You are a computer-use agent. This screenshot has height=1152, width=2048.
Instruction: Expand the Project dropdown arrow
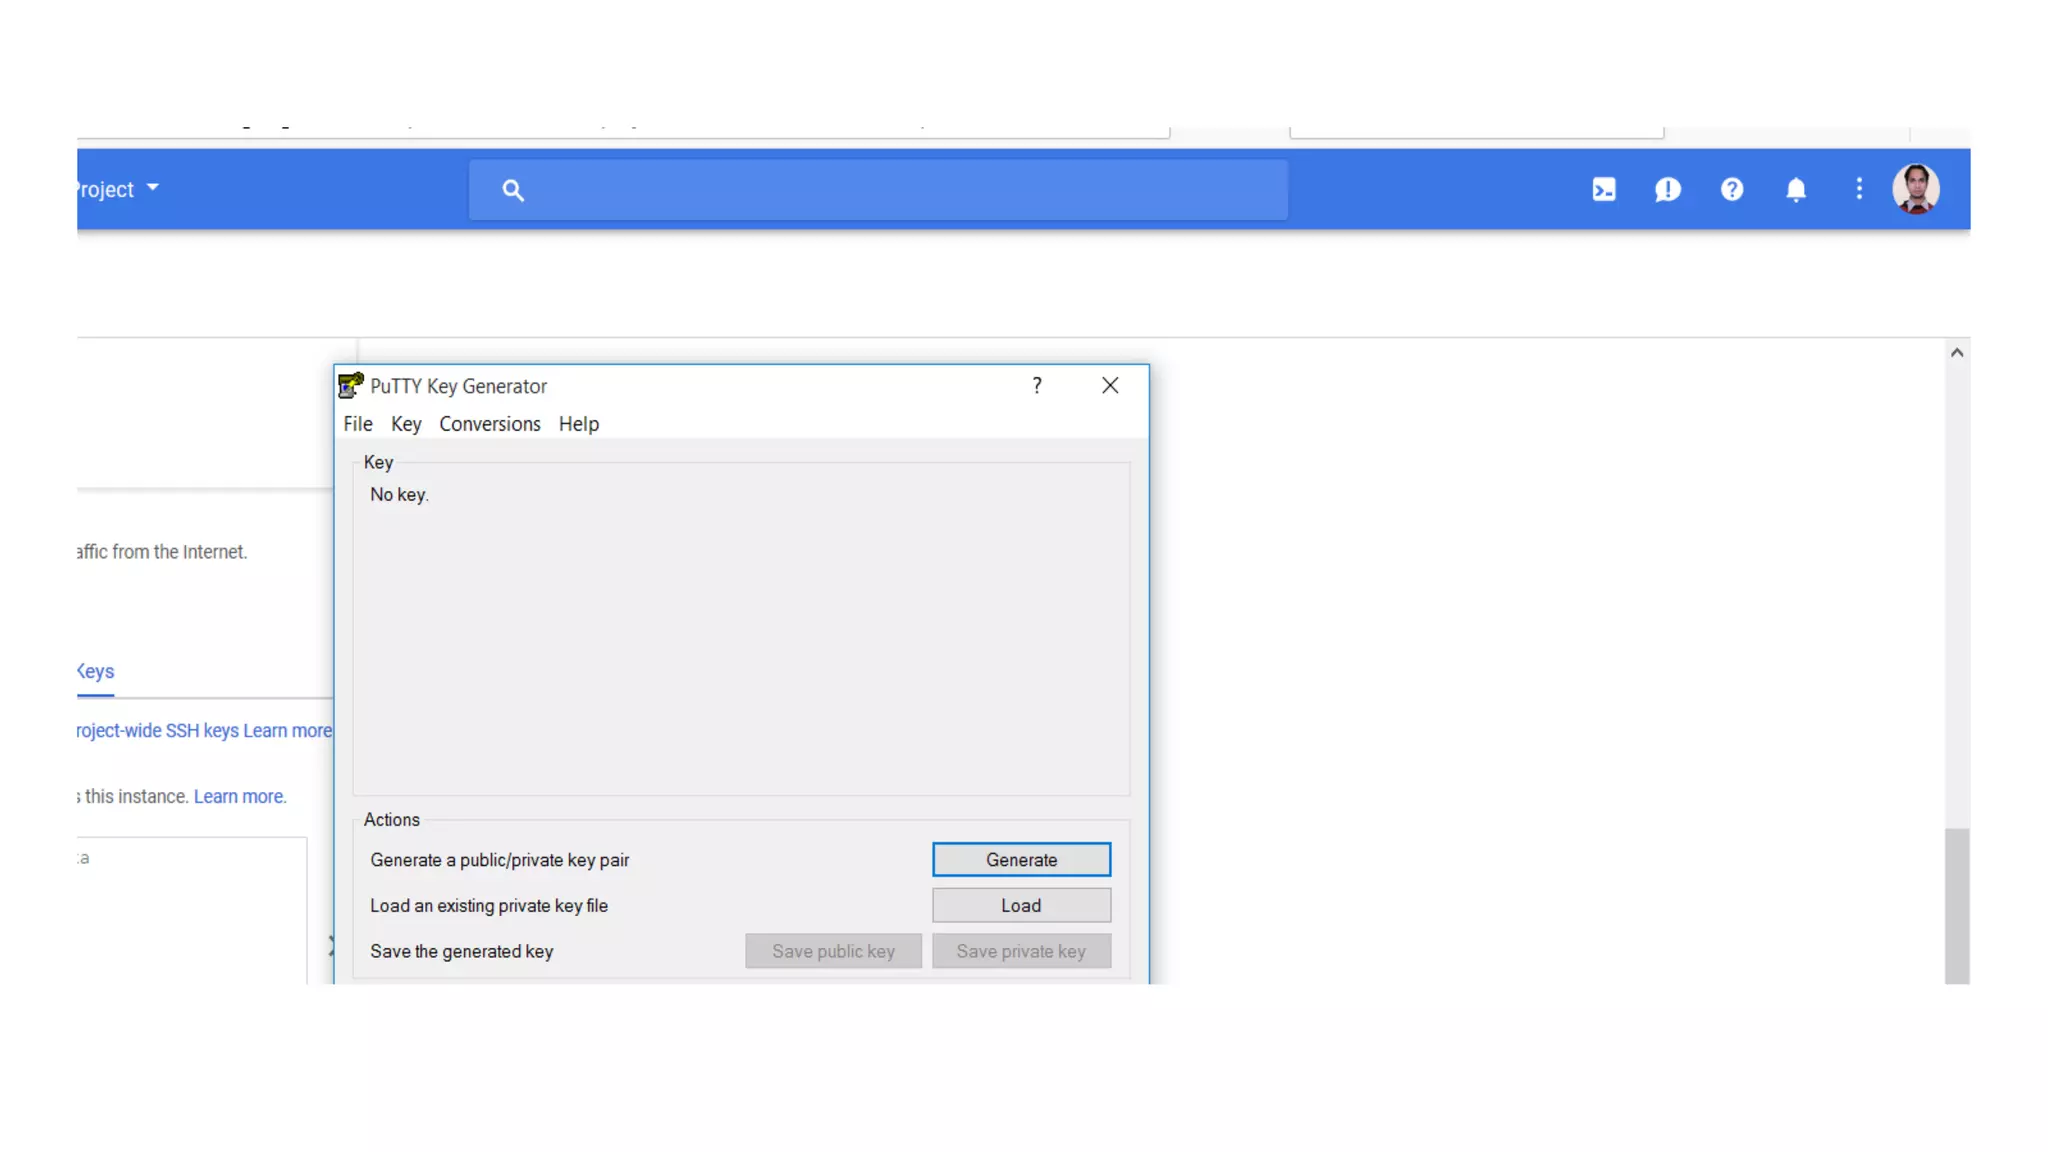click(153, 187)
